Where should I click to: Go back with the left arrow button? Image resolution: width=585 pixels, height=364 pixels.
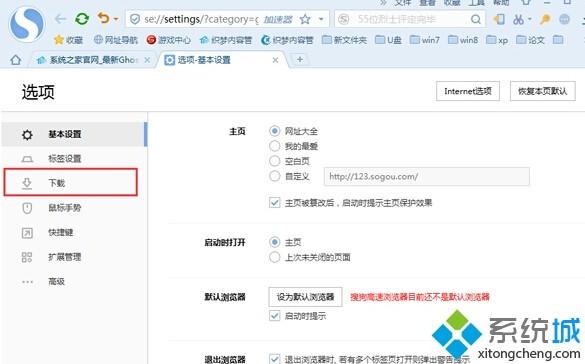point(60,19)
